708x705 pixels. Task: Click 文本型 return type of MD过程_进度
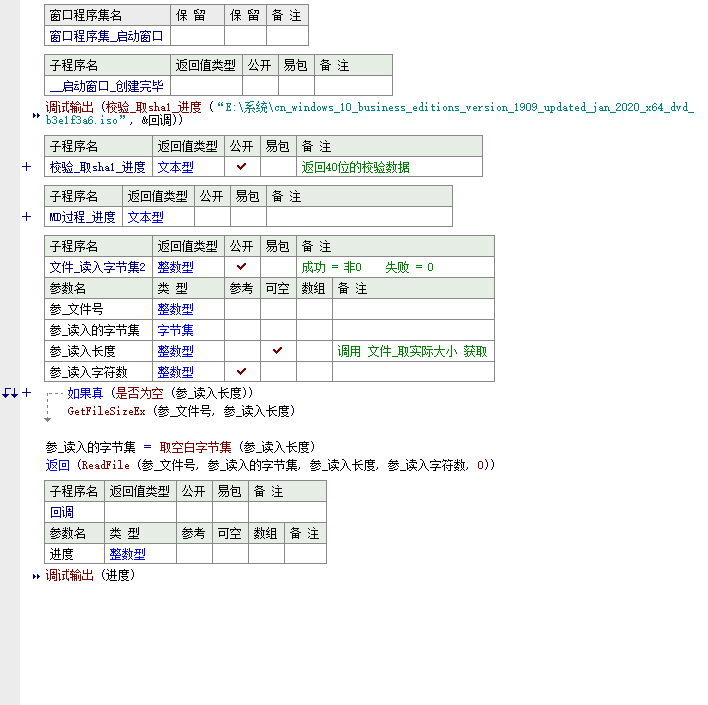pos(145,217)
